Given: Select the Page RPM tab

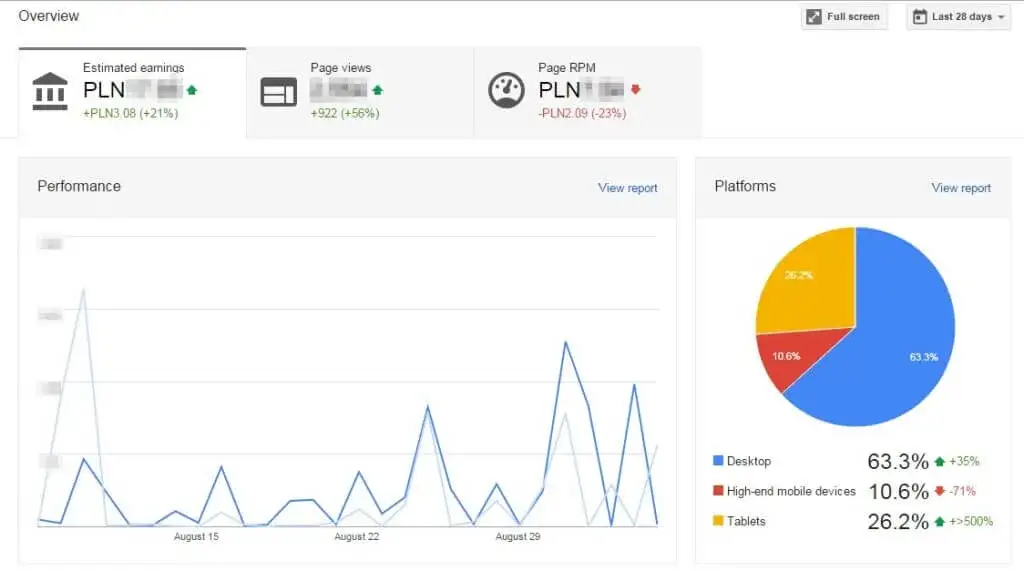Looking at the screenshot, I should pos(587,93).
